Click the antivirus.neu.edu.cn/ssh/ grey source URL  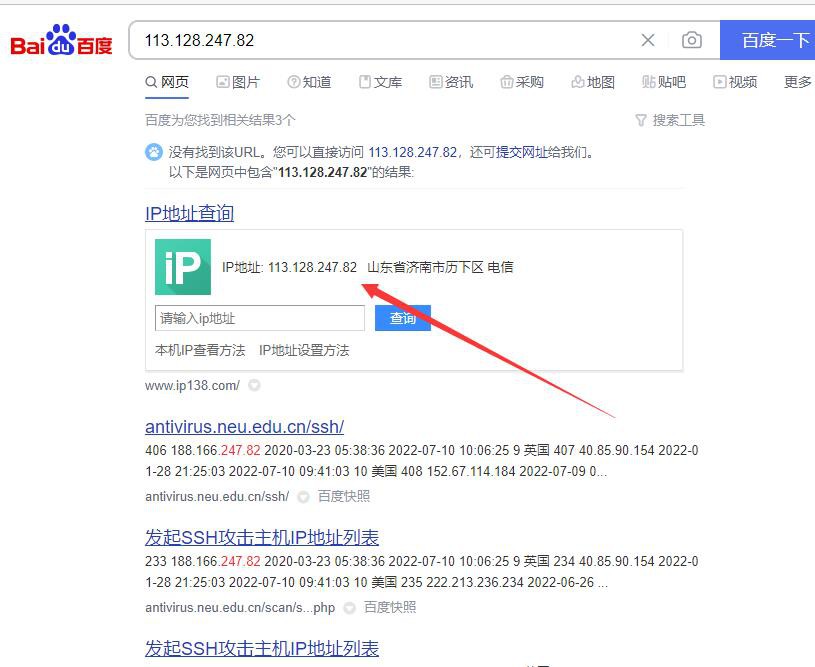point(217,496)
